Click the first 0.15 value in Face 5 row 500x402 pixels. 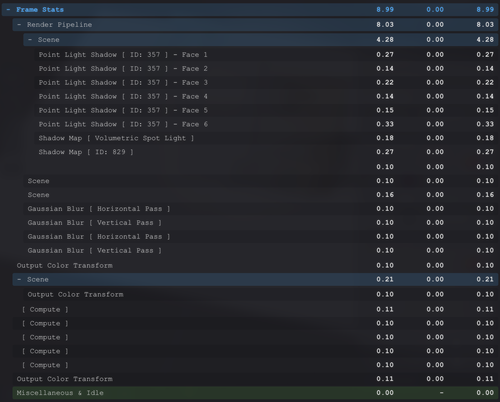[385, 110]
